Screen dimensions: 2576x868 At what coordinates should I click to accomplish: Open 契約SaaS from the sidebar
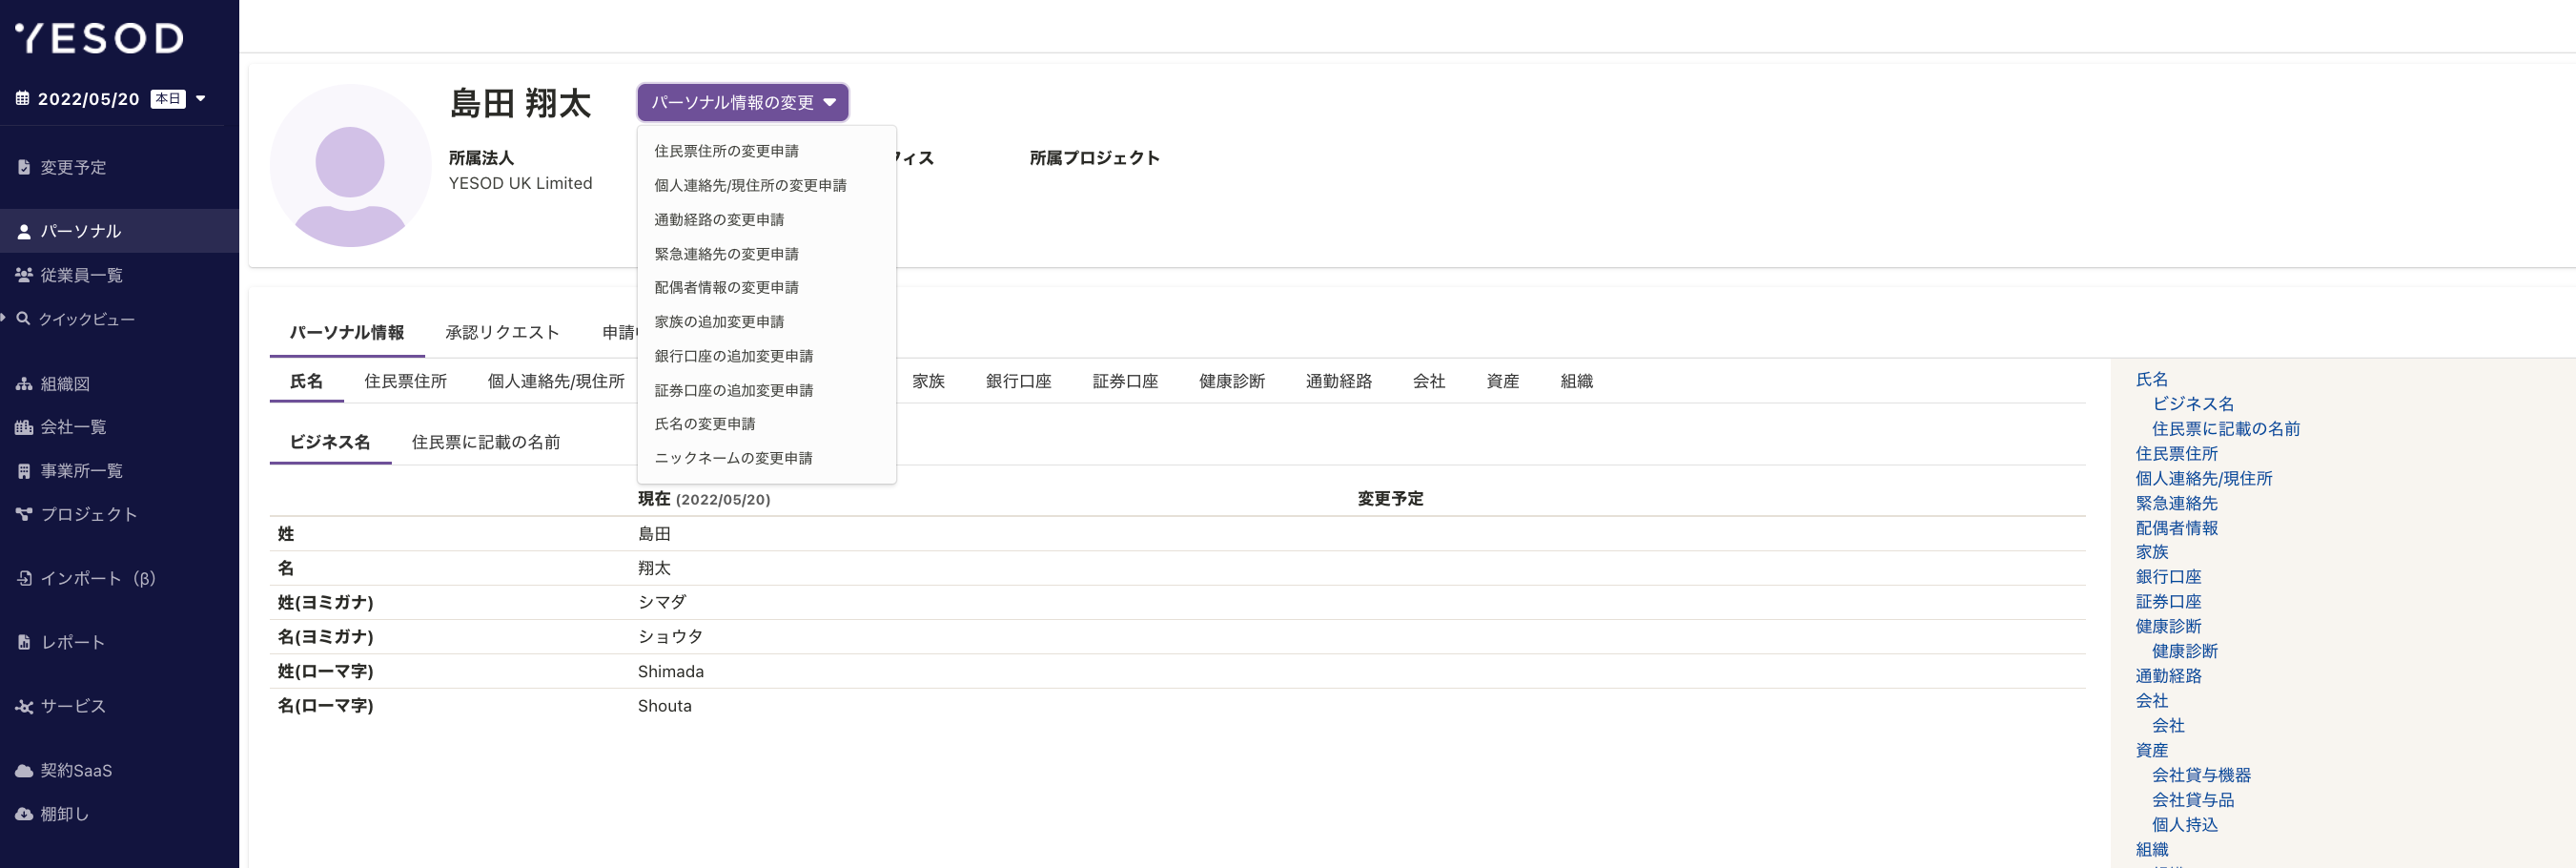(x=79, y=770)
